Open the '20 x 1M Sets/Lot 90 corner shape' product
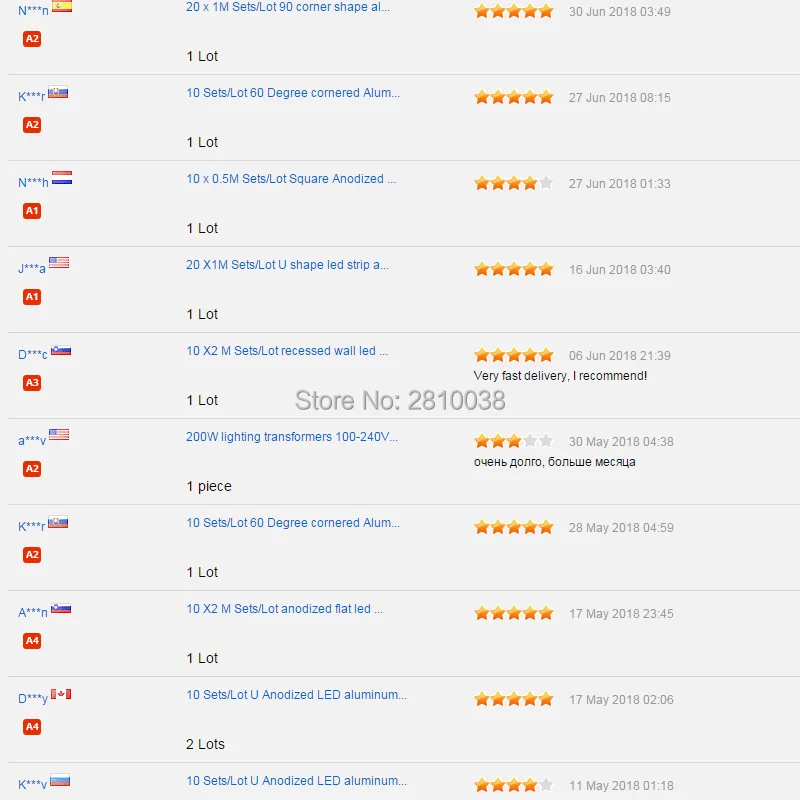This screenshot has height=800, width=800. pyautogui.click(x=288, y=7)
